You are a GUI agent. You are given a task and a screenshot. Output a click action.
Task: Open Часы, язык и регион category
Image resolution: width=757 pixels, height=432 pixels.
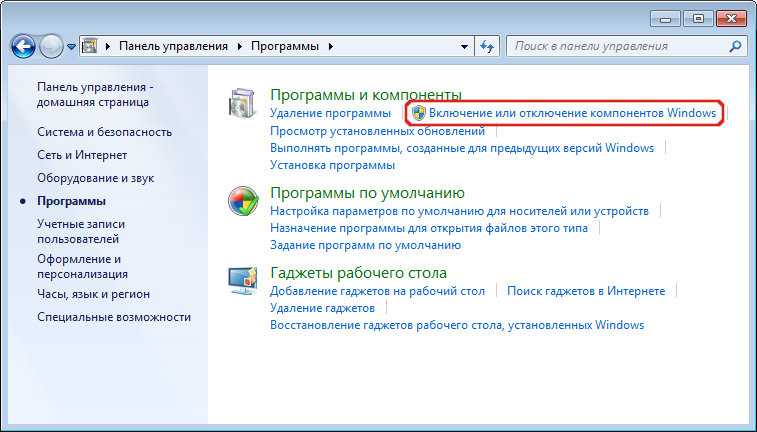click(x=94, y=294)
